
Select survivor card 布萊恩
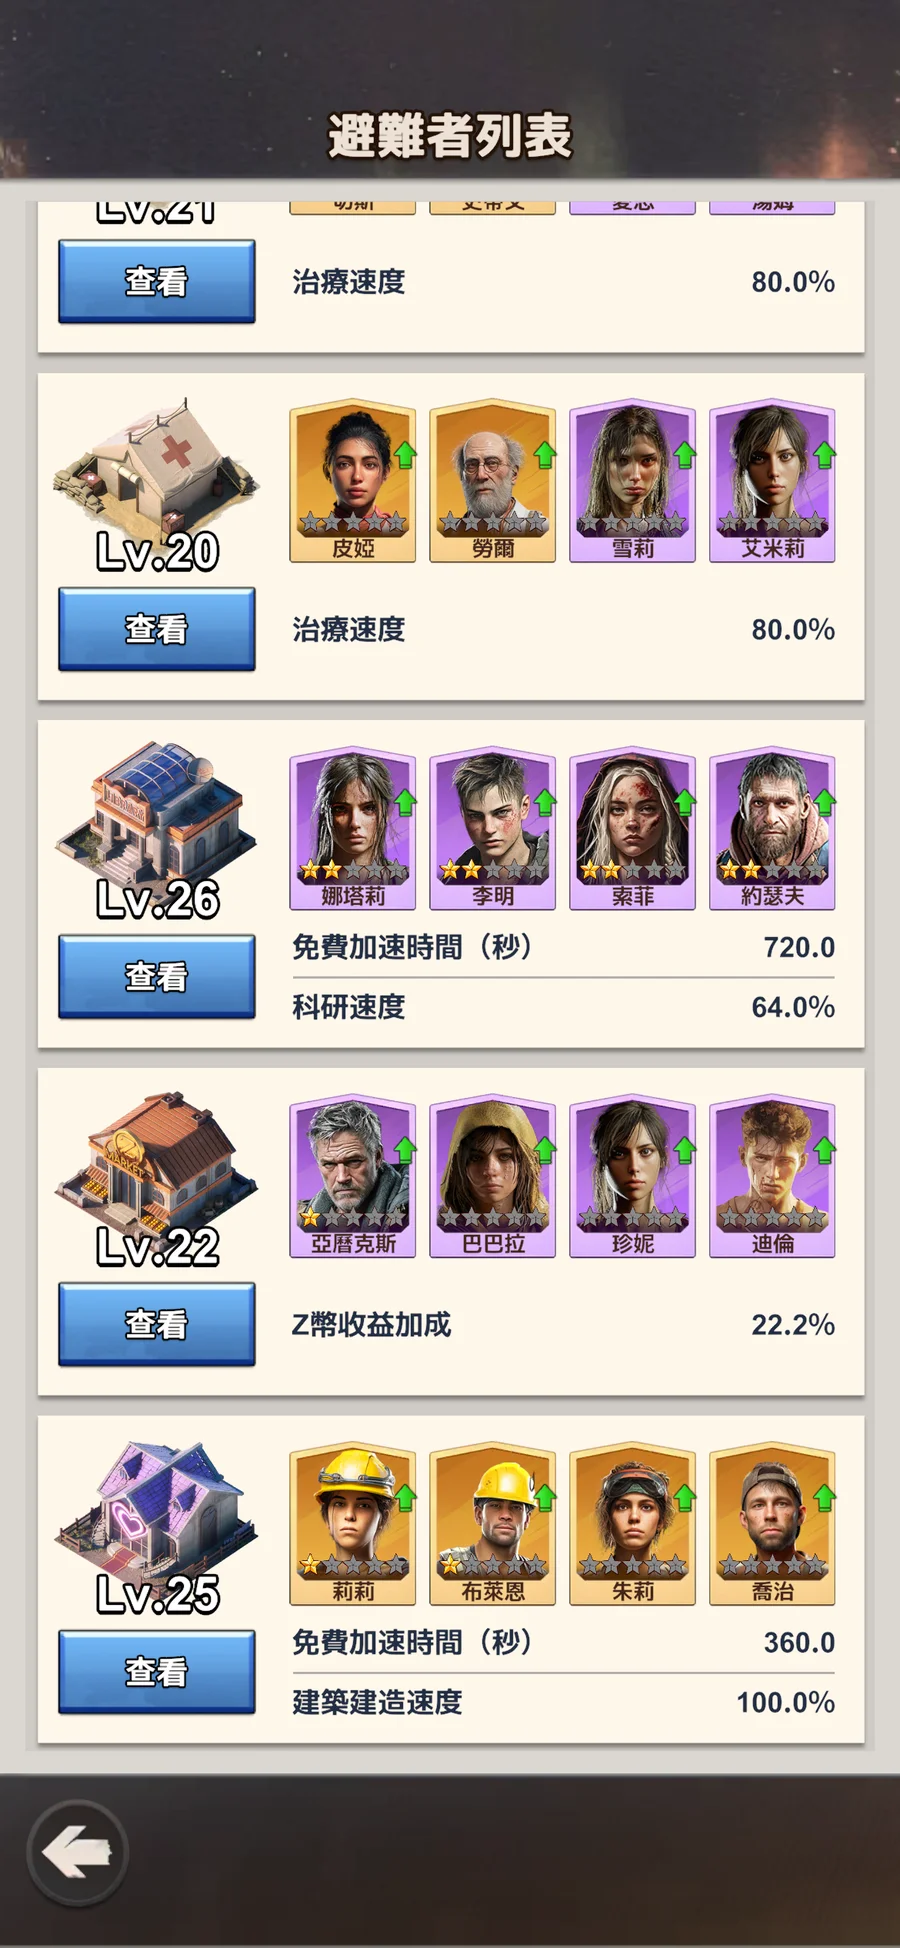coord(492,1524)
